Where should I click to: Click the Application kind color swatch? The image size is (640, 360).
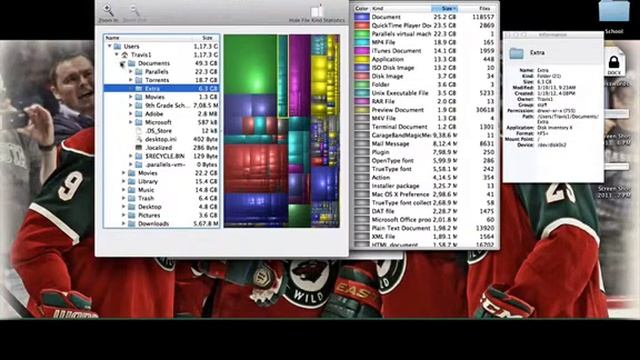pos(362,59)
